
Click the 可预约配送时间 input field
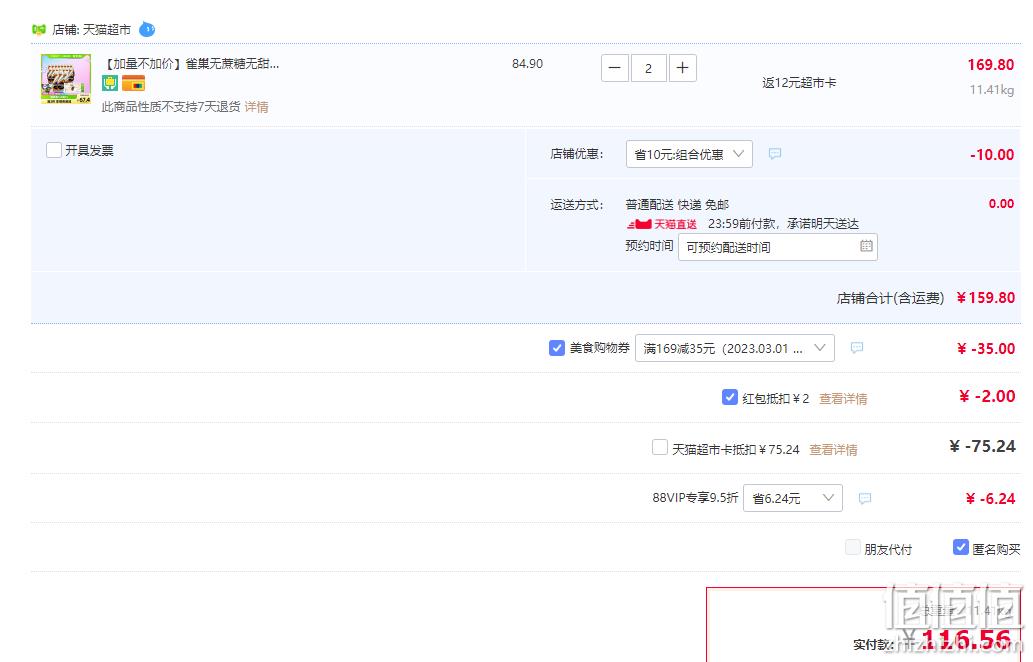coord(777,247)
